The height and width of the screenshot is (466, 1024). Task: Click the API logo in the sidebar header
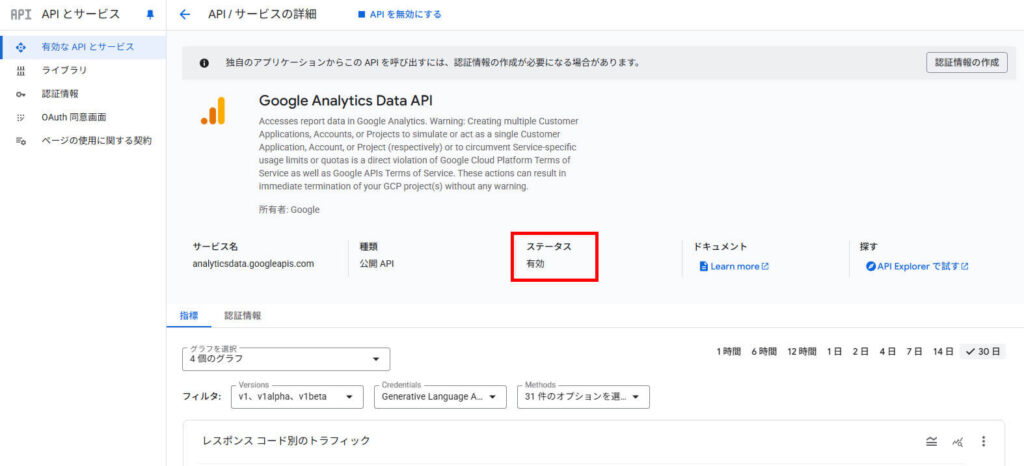[21, 14]
